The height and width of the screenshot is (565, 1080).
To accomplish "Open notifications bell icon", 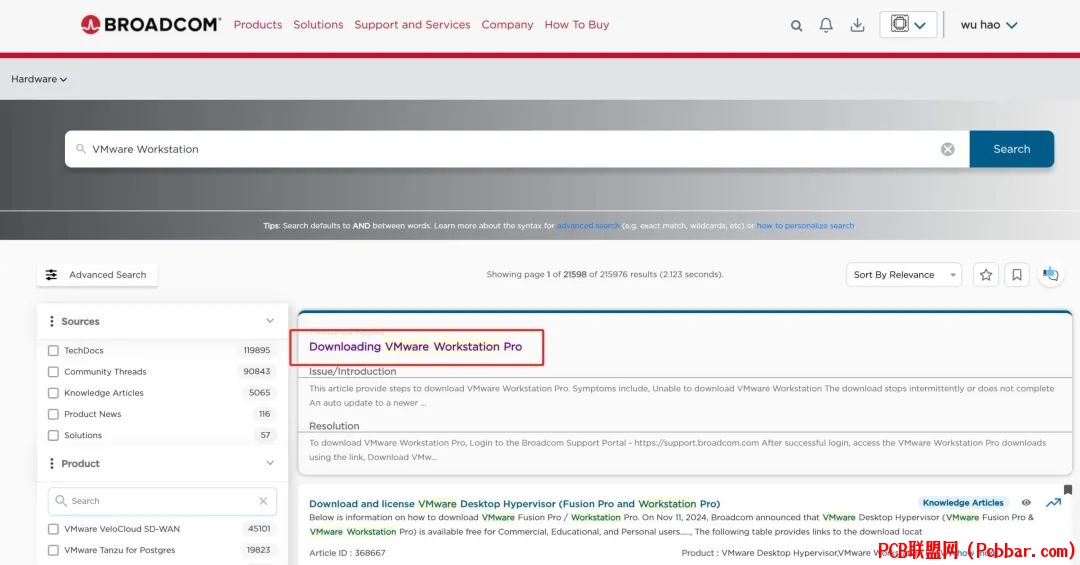I will tap(826, 25).
